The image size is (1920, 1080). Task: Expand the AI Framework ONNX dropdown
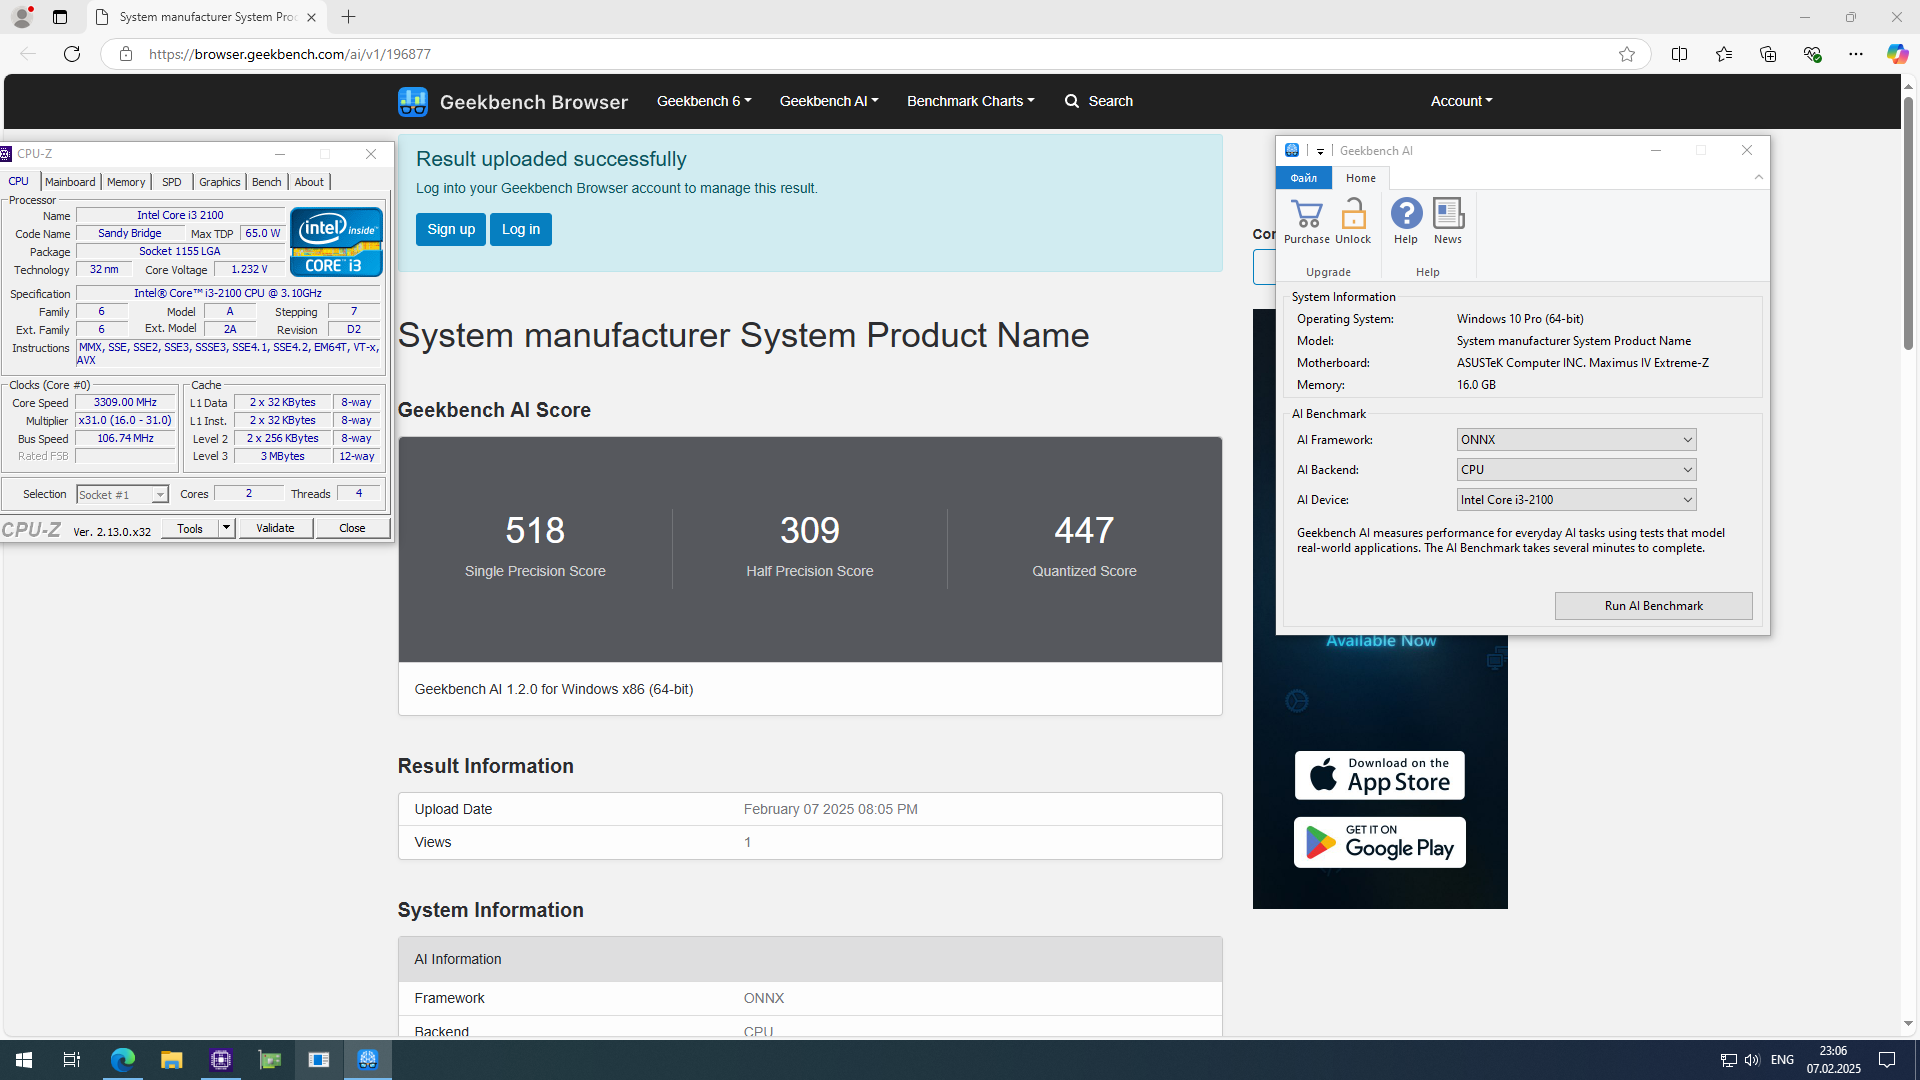click(1576, 440)
